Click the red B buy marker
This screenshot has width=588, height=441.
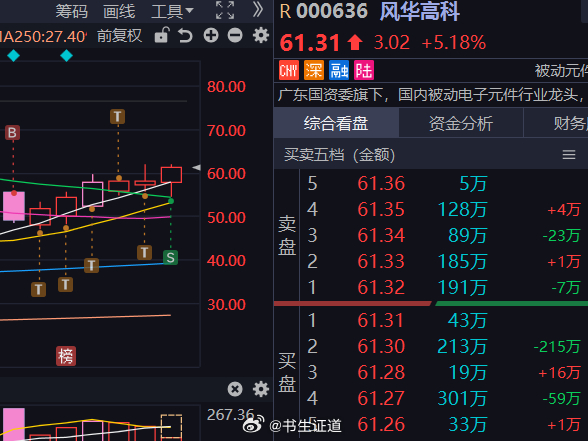(12, 133)
